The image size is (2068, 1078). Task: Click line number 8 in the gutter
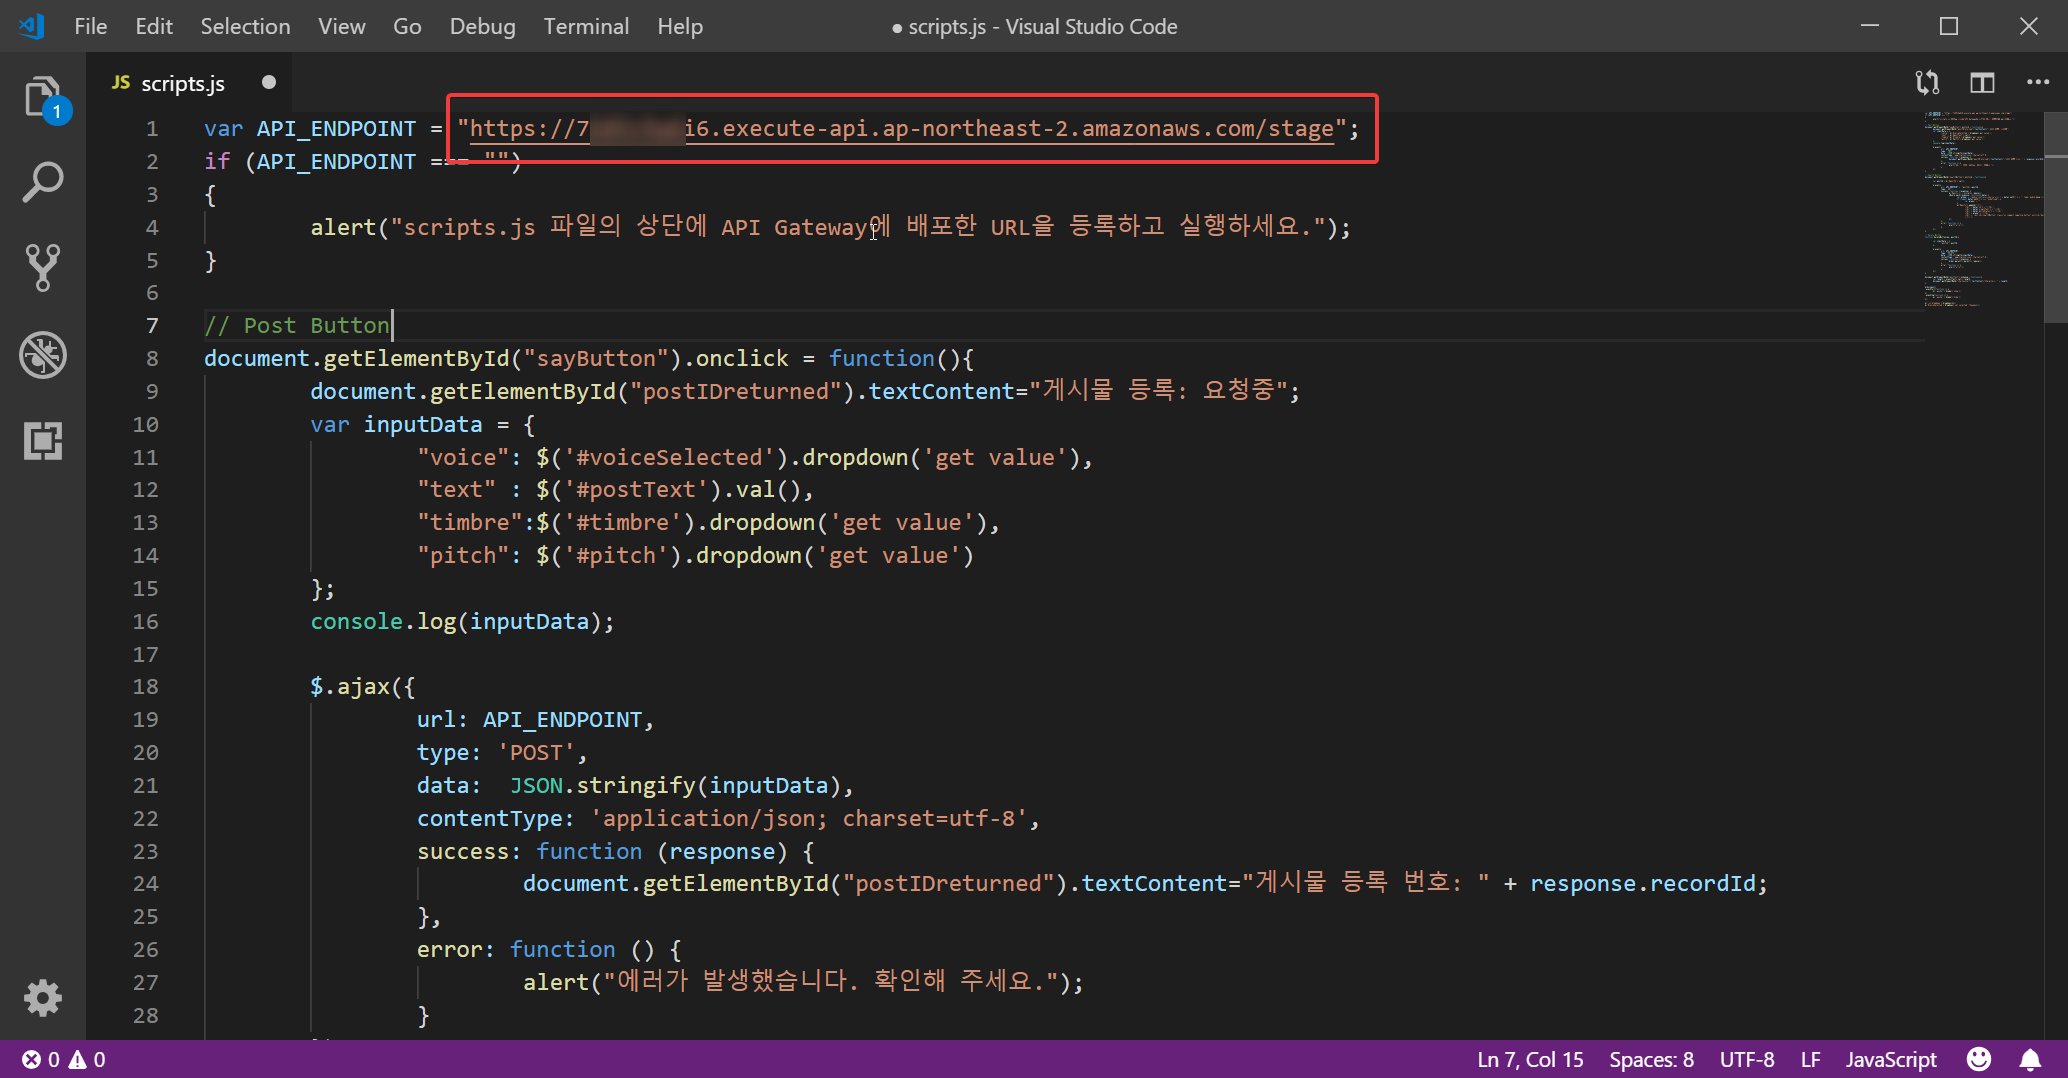152,358
